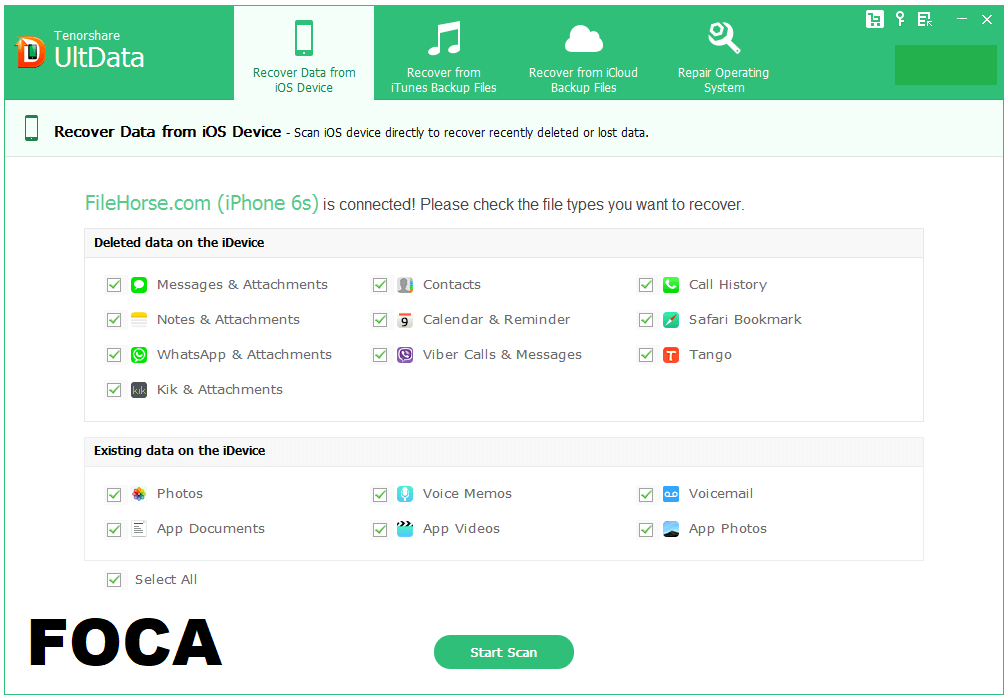This screenshot has width=1008, height=698.
Task: Click the phone icon on Recover Data tab
Action: click(x=304, y=38)
